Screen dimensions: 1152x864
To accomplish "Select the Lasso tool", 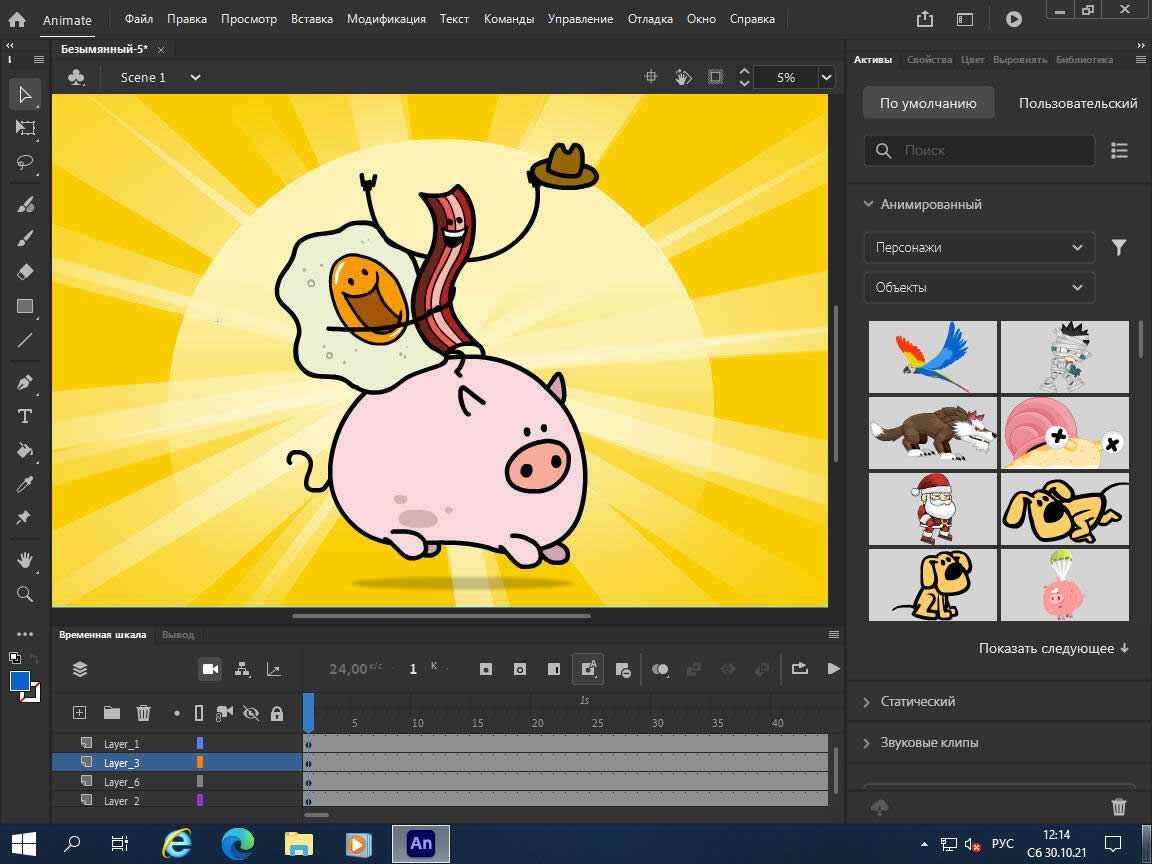I will click(25, 162).
